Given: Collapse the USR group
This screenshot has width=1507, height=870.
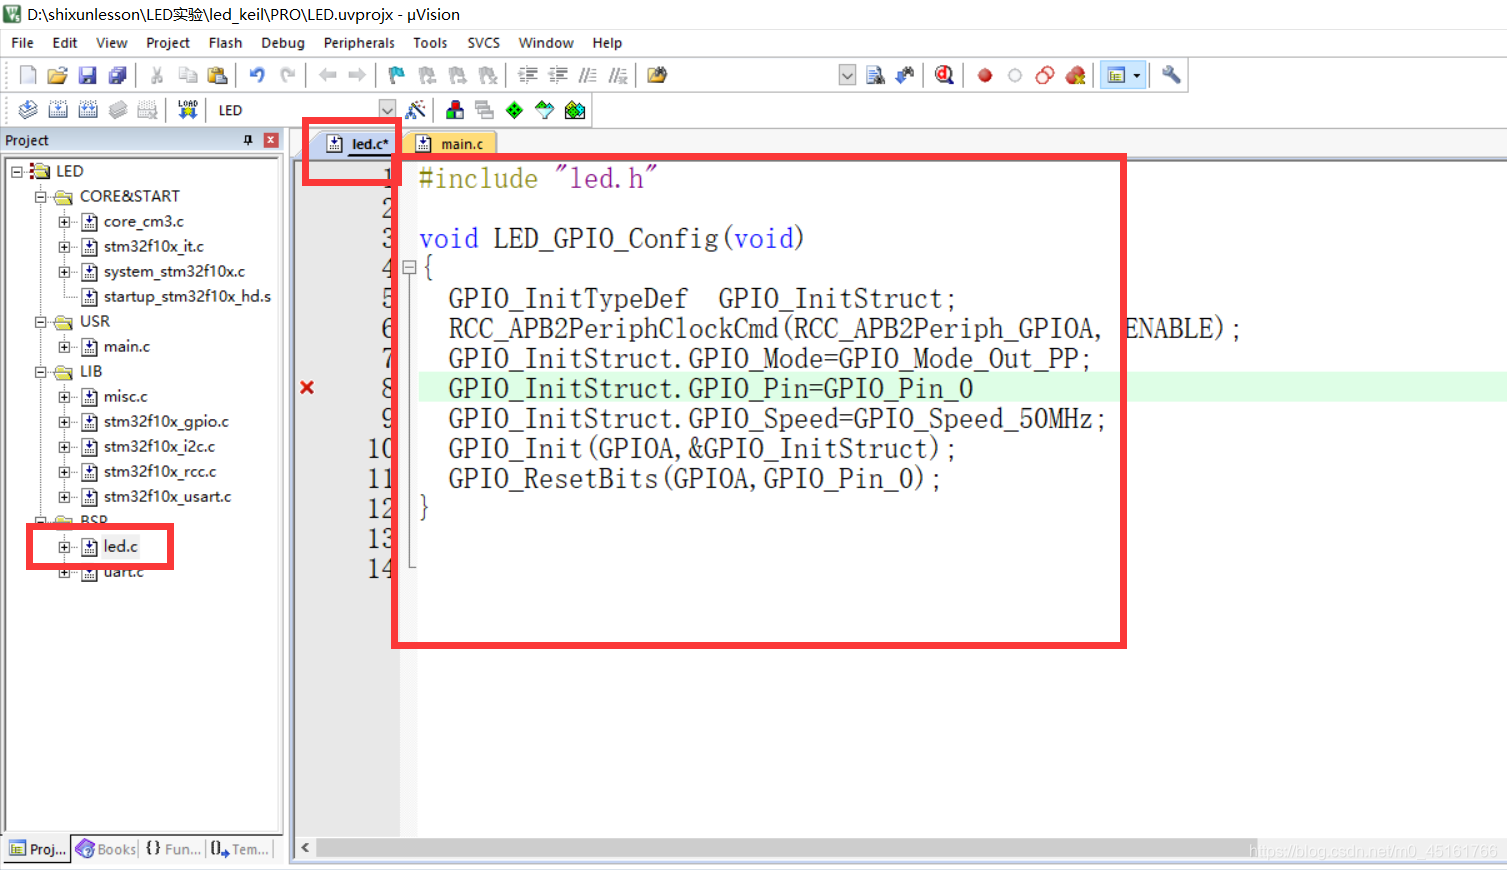Looking at the screenshot, I should point(41,322).
